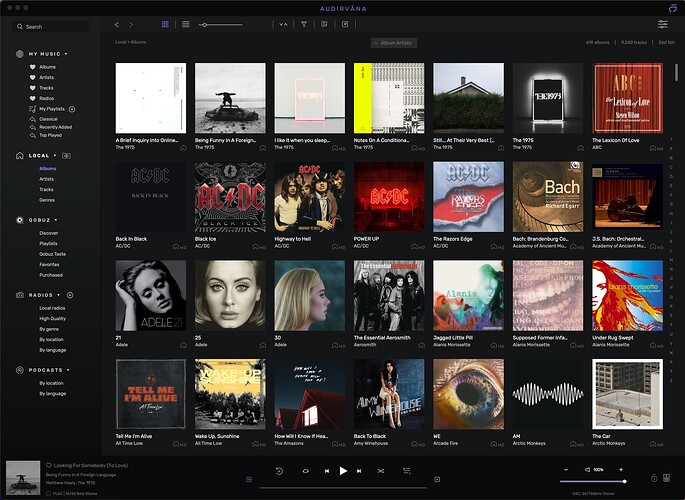Screen dimensions: 685x500
Task: Start playback with Play button
Action: coord(343,471)
